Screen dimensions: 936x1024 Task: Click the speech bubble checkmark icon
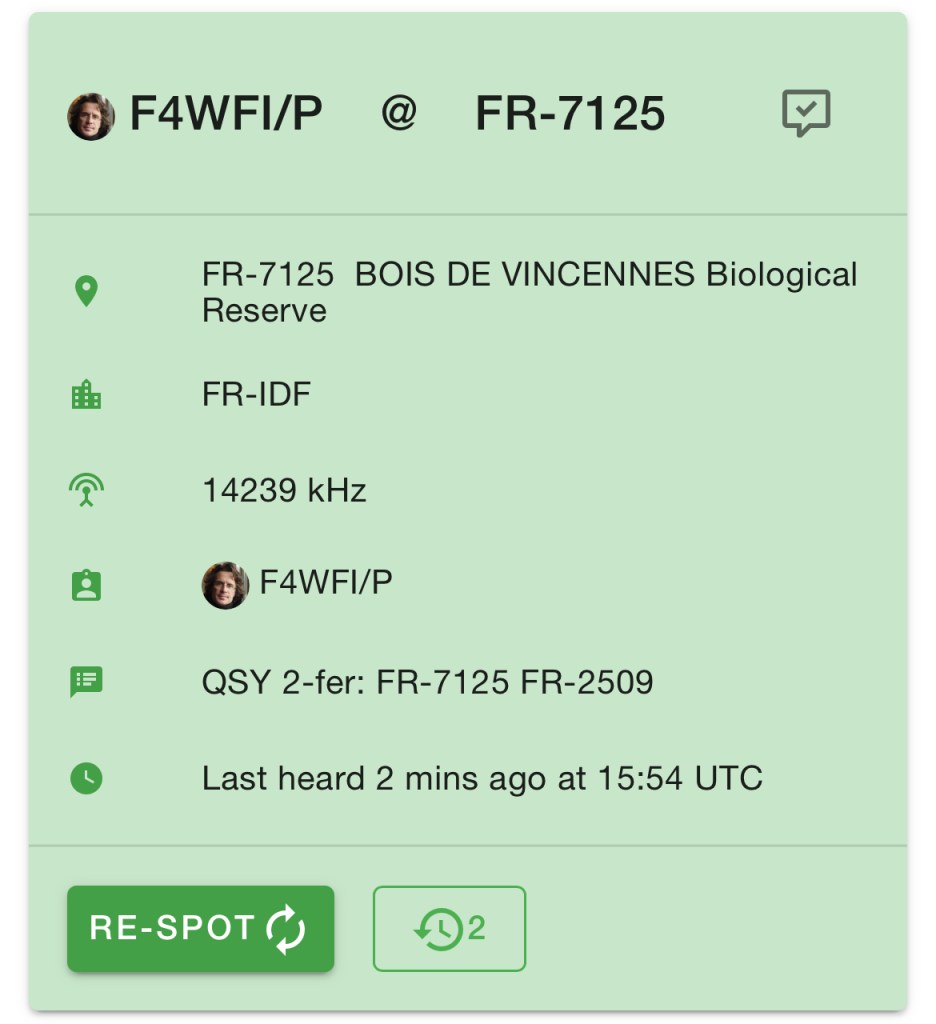805,113
